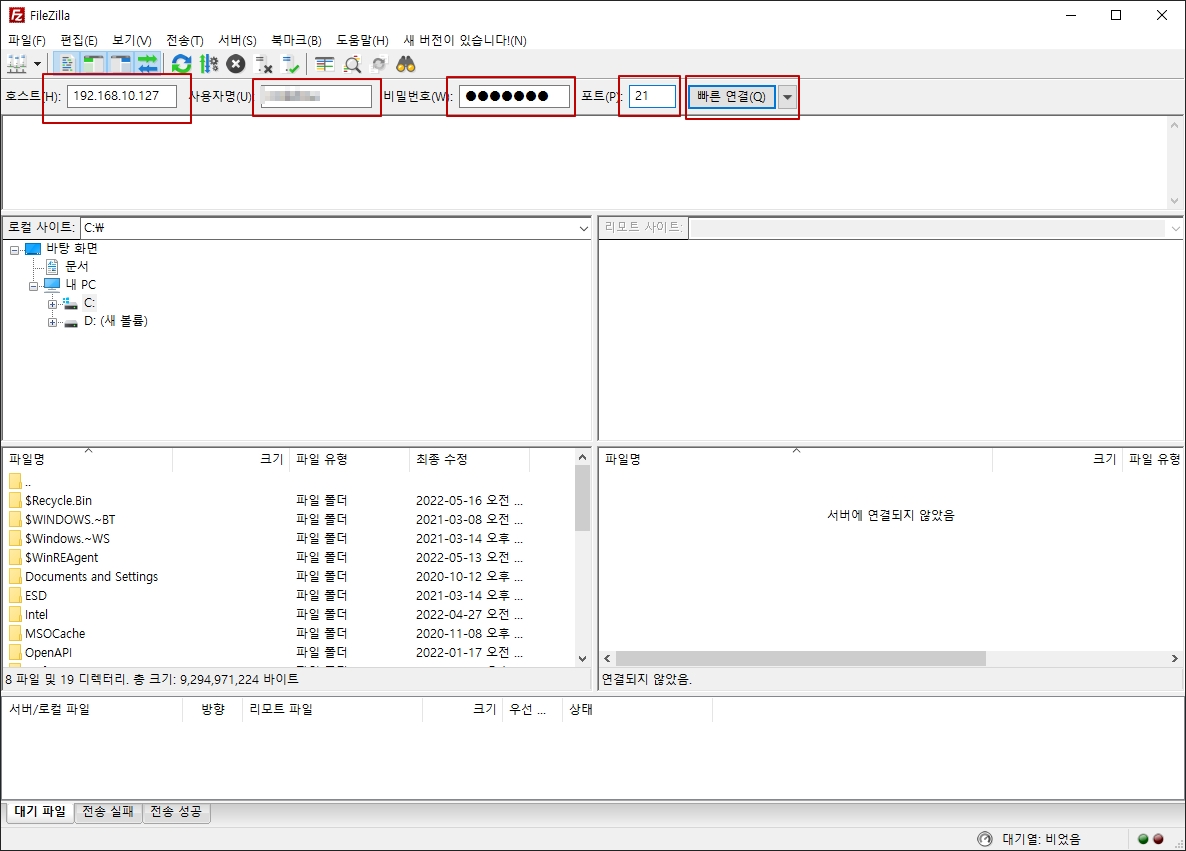Open the 새 버전이 있습니다!(N) menu
The width and height of the screenshot is (1186, 851).
click(x=465, y=40)
